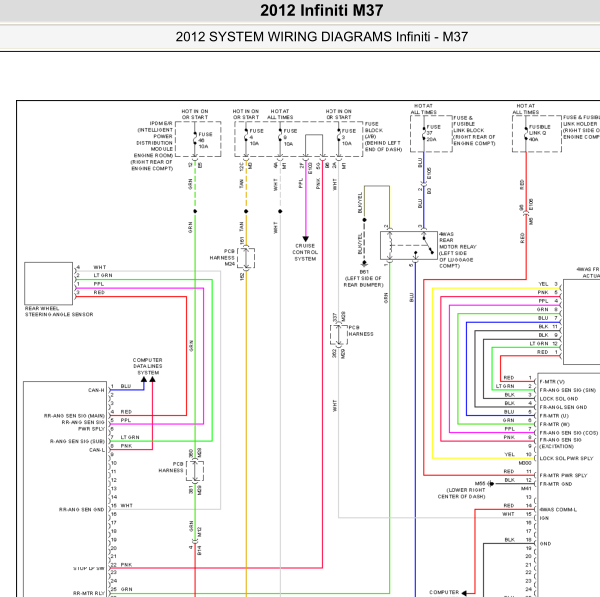Click the "FR-MTR (W)" label
Viewport: 600px width, 597px height.
pos(554,424)
